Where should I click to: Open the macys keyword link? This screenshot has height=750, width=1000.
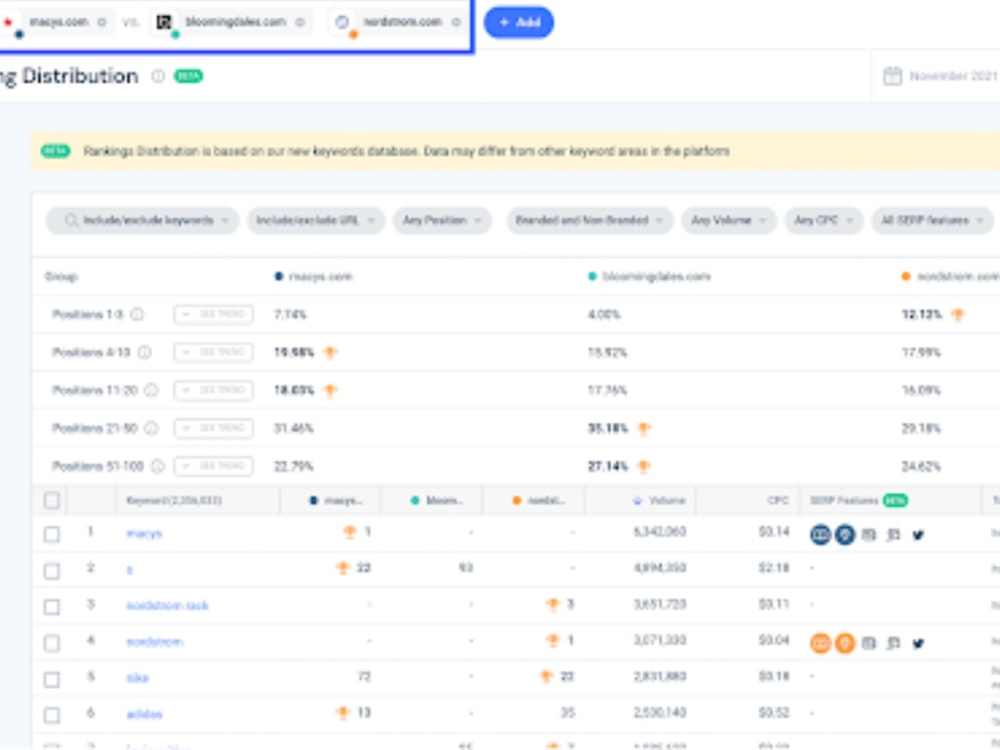point(144,534)
